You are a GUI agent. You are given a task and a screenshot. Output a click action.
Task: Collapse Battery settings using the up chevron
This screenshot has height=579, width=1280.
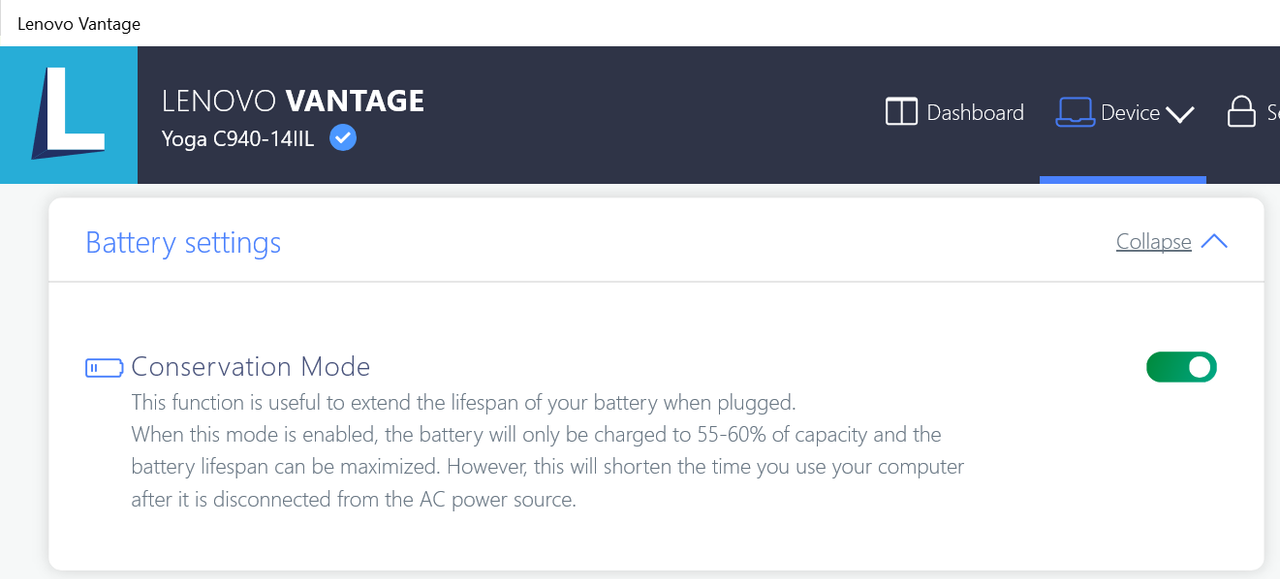(1213, 241)
